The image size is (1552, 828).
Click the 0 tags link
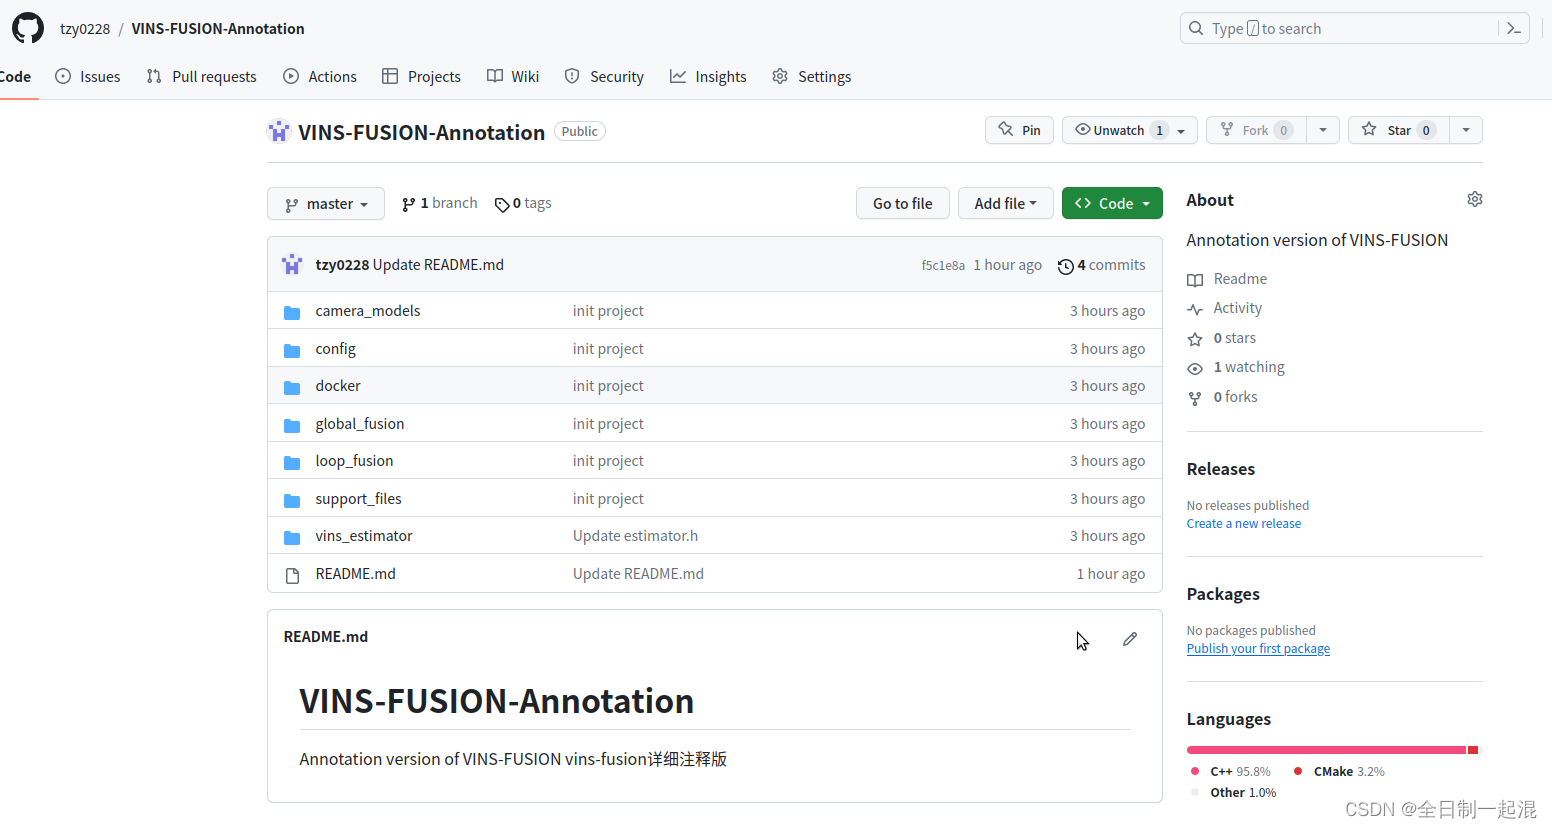(x=523, y=203)
